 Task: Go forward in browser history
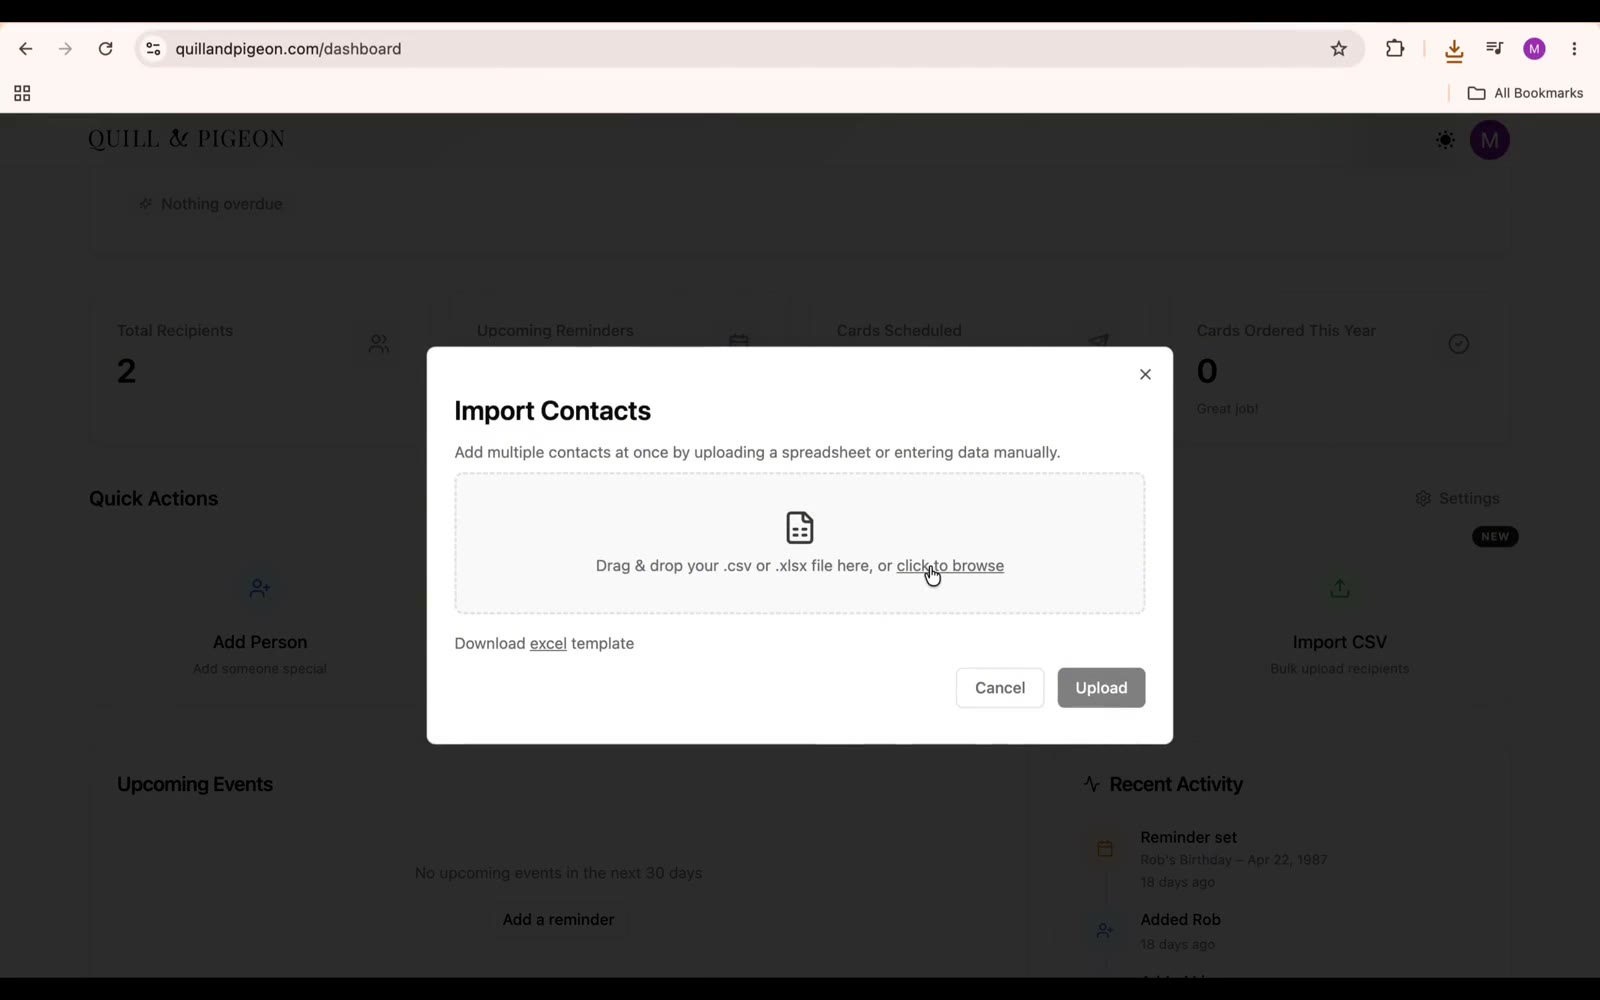point(66,49)
